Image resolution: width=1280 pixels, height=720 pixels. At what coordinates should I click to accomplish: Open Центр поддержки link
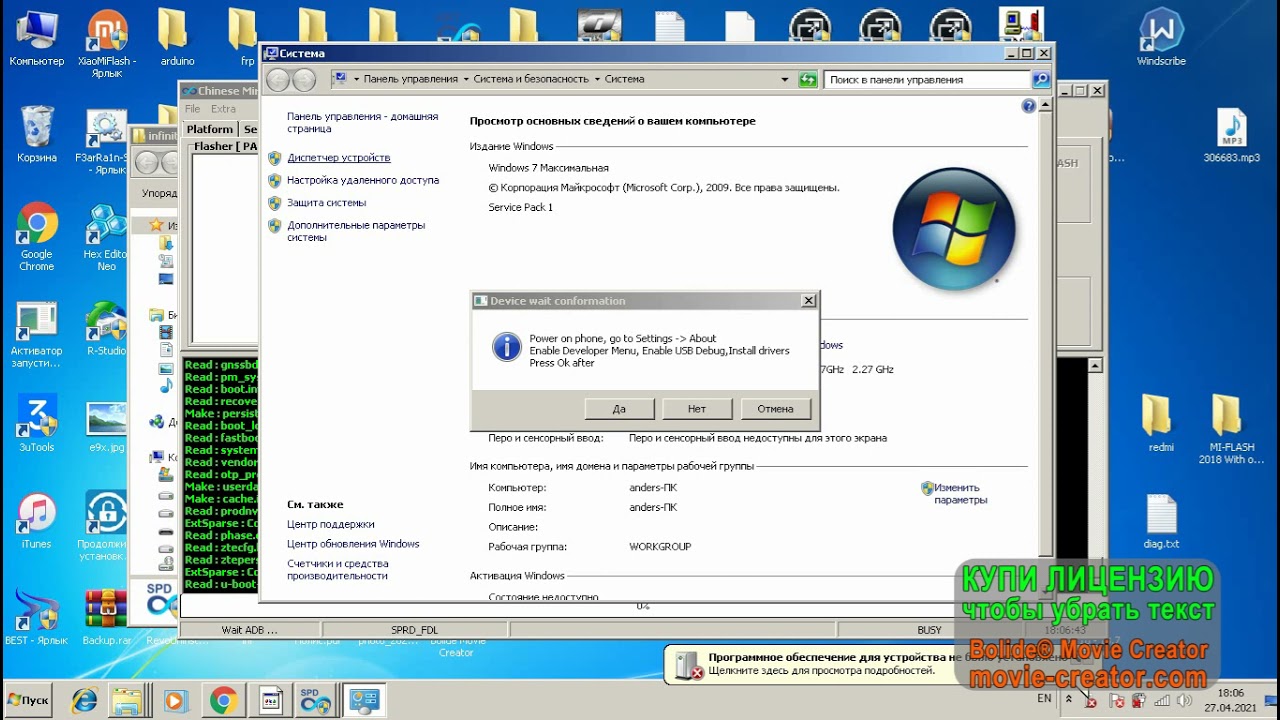tap(331, 524)
